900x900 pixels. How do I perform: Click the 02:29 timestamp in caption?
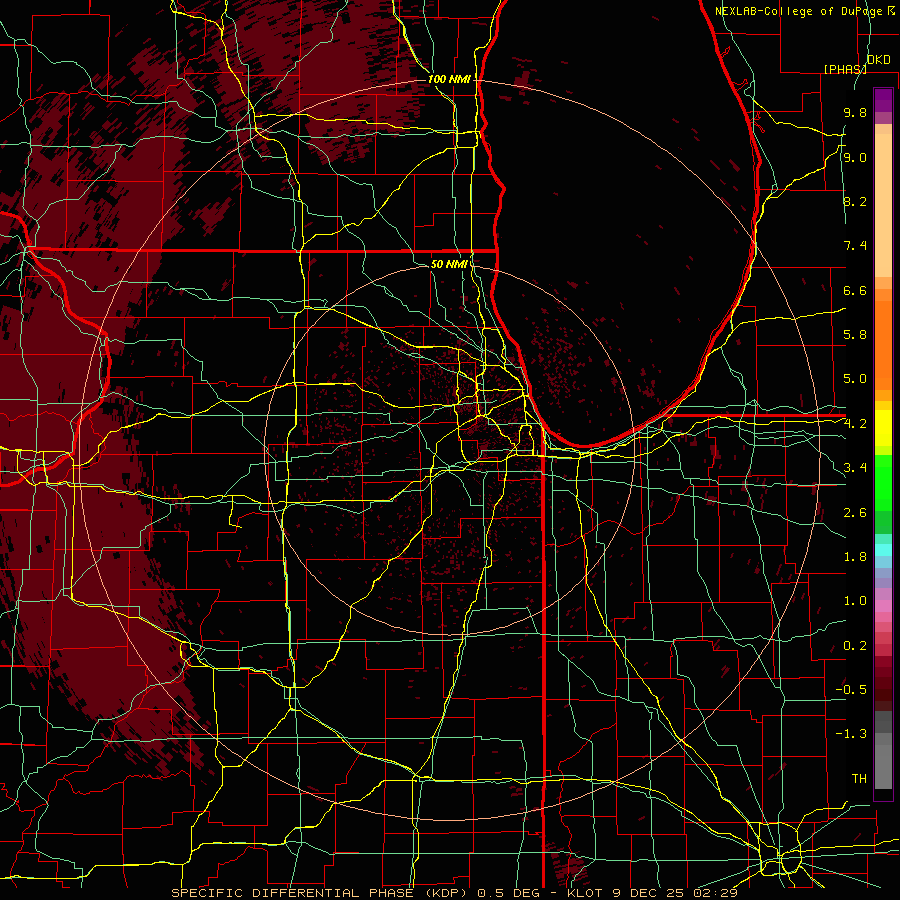(715, 893)
